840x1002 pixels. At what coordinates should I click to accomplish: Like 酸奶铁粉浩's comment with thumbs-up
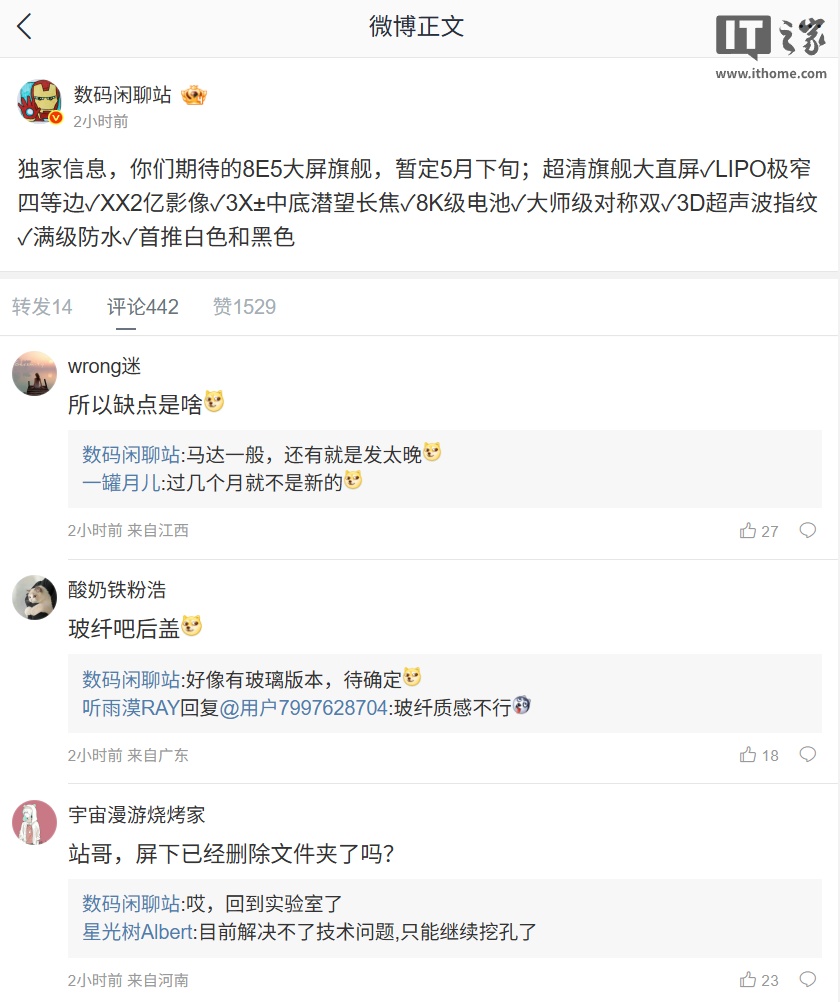[x=748, y=755]
